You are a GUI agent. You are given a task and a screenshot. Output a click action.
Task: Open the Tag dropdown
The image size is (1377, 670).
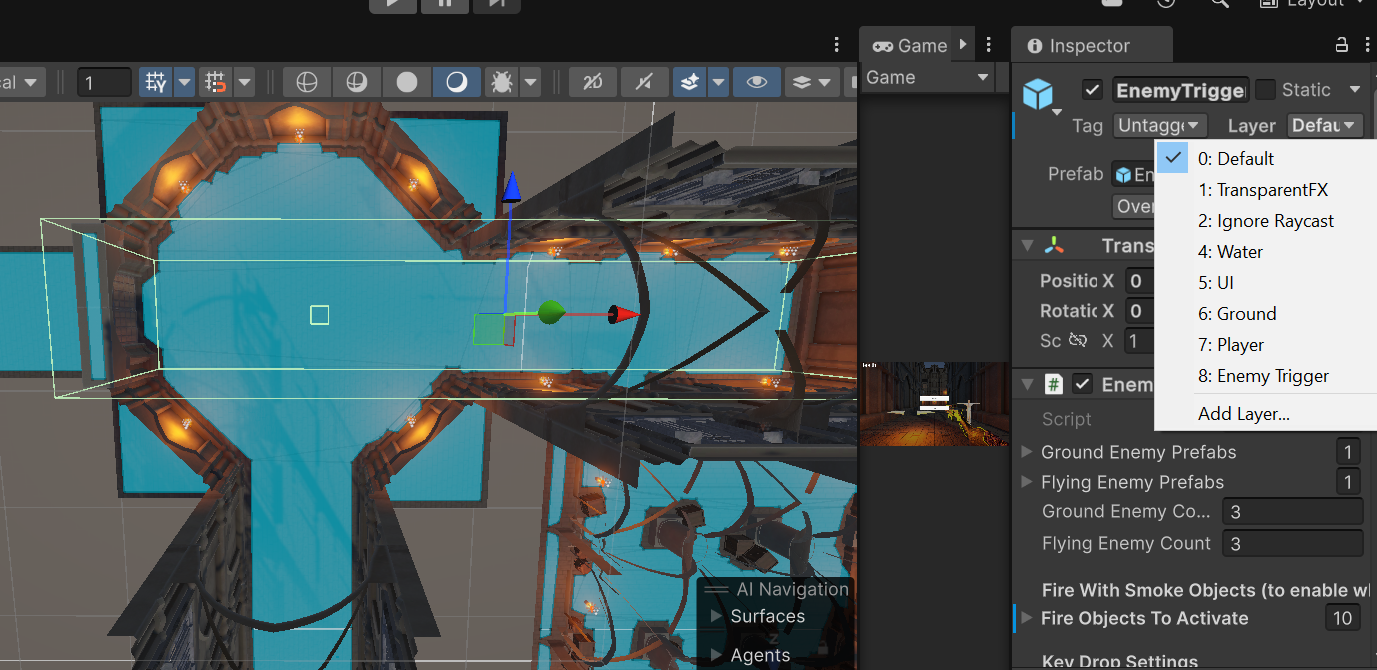(x=1160, y=125)
